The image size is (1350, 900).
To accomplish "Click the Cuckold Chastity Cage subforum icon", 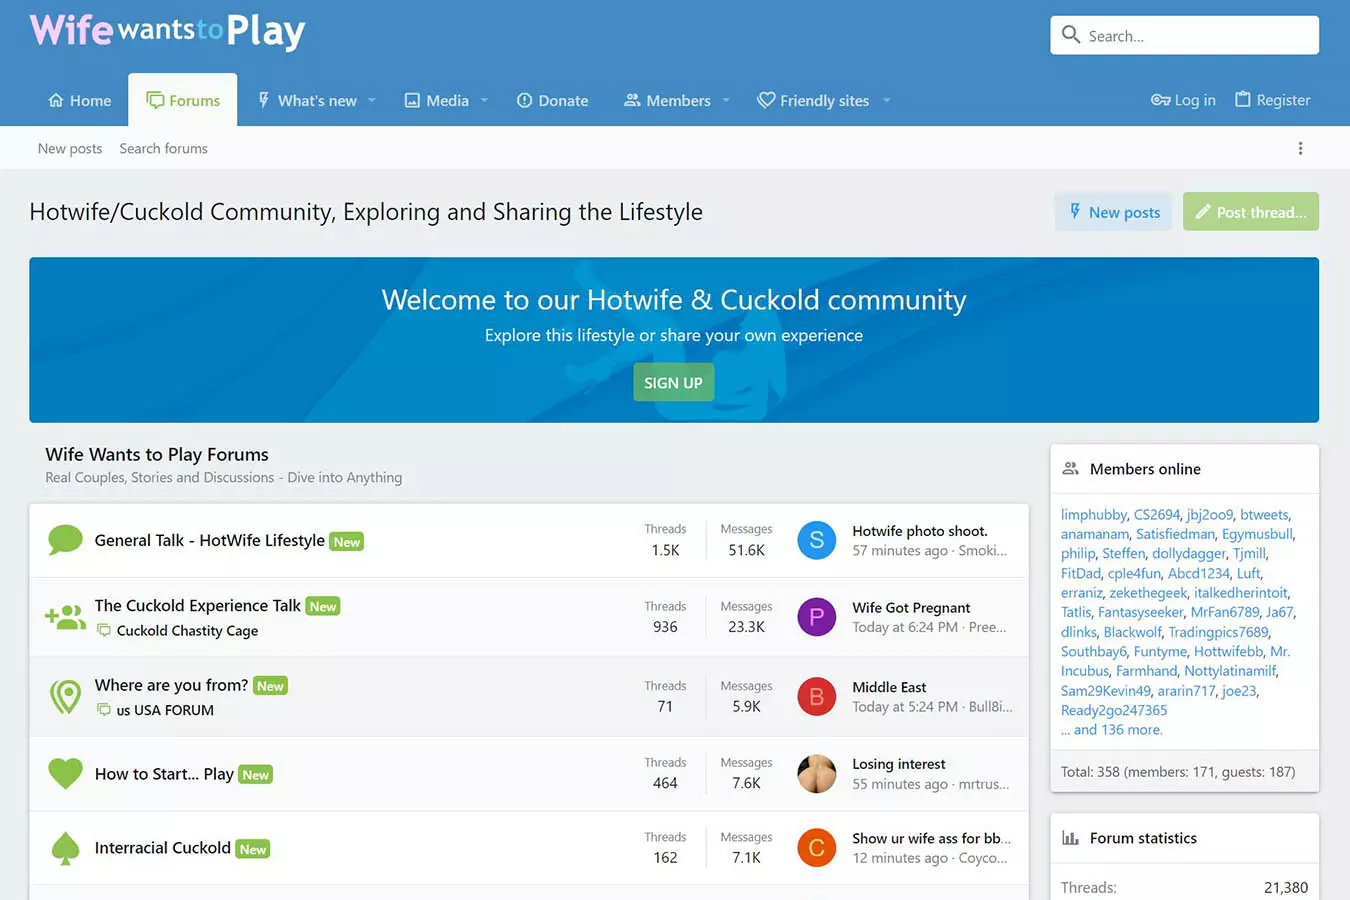I will tap(103, 630).
